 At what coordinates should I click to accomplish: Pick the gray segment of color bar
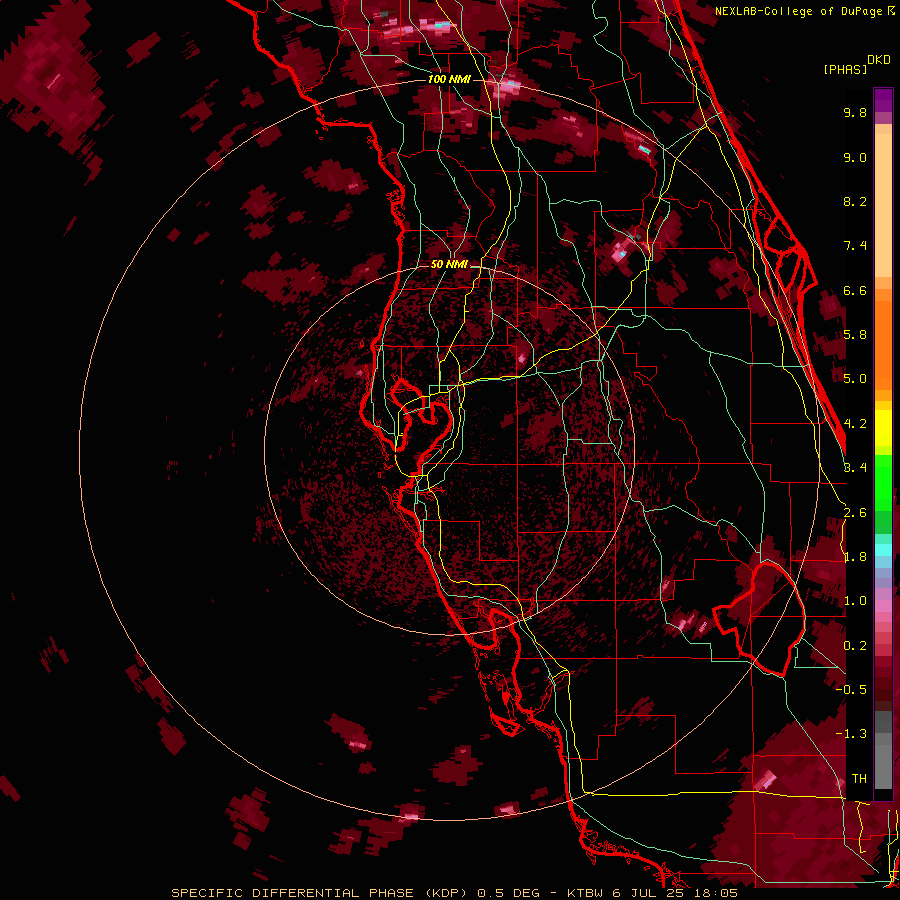tap(883, 750)
